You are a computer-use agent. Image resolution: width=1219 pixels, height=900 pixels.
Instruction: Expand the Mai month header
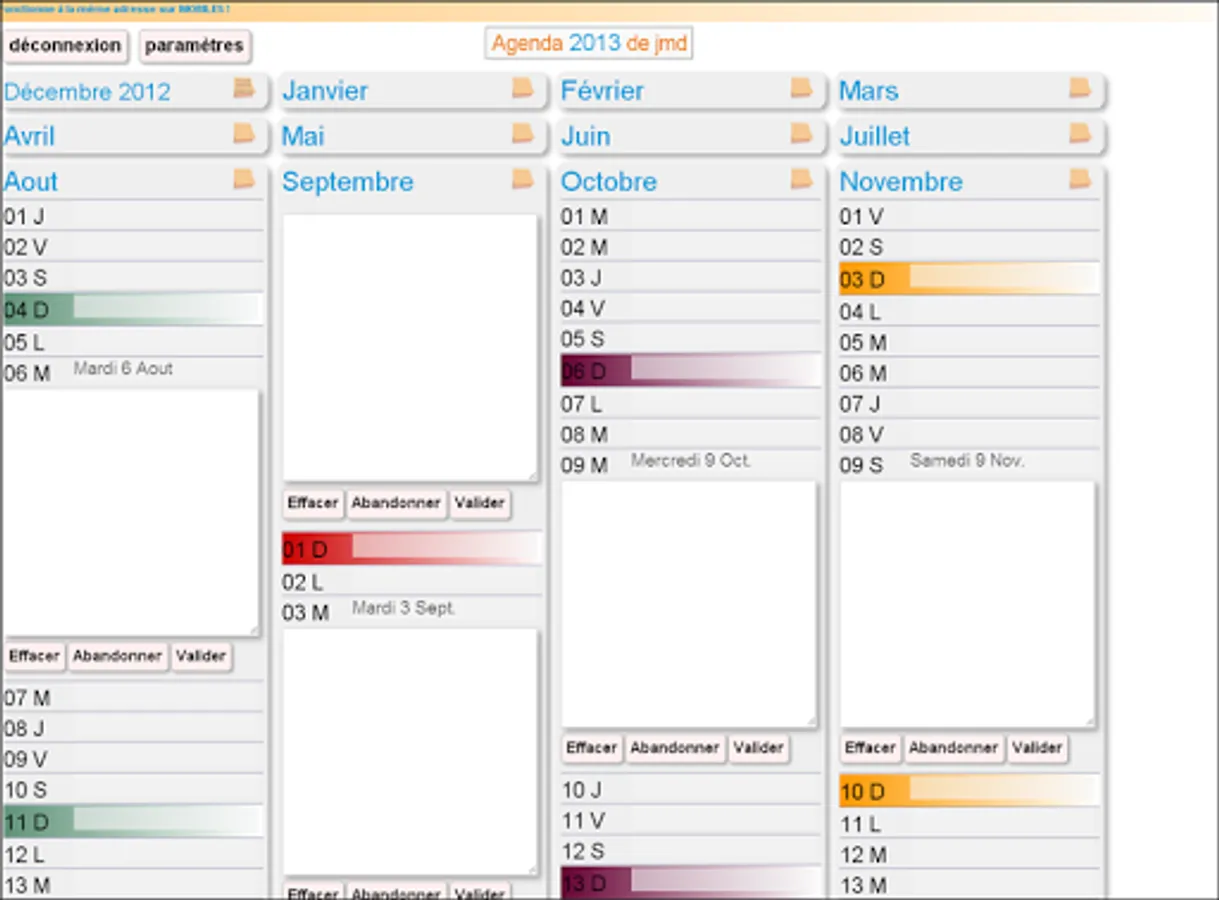303,136
